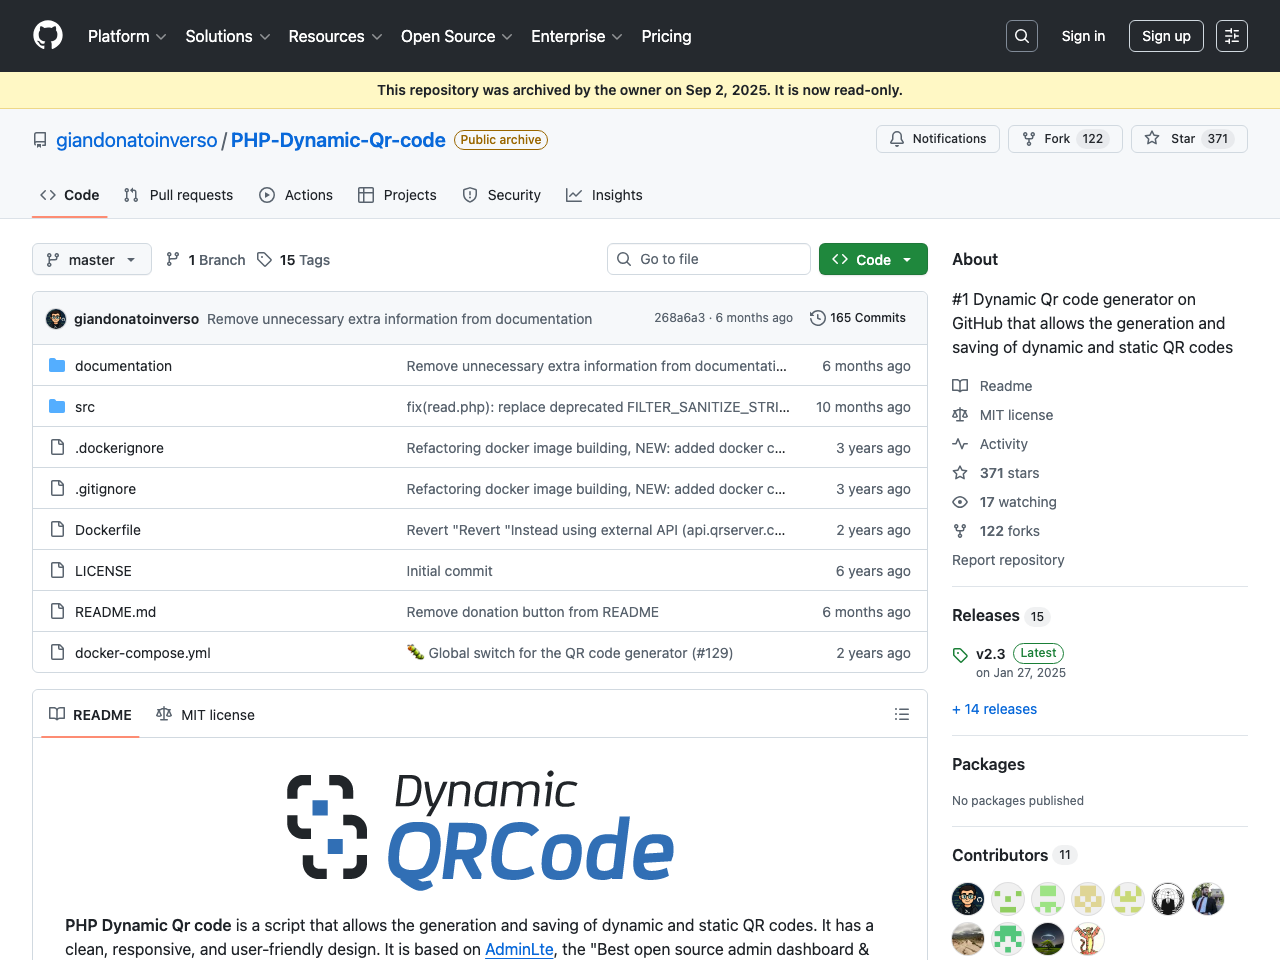Star the repository via the star icon
The image size is (1280, 960).
[1150, 139]
